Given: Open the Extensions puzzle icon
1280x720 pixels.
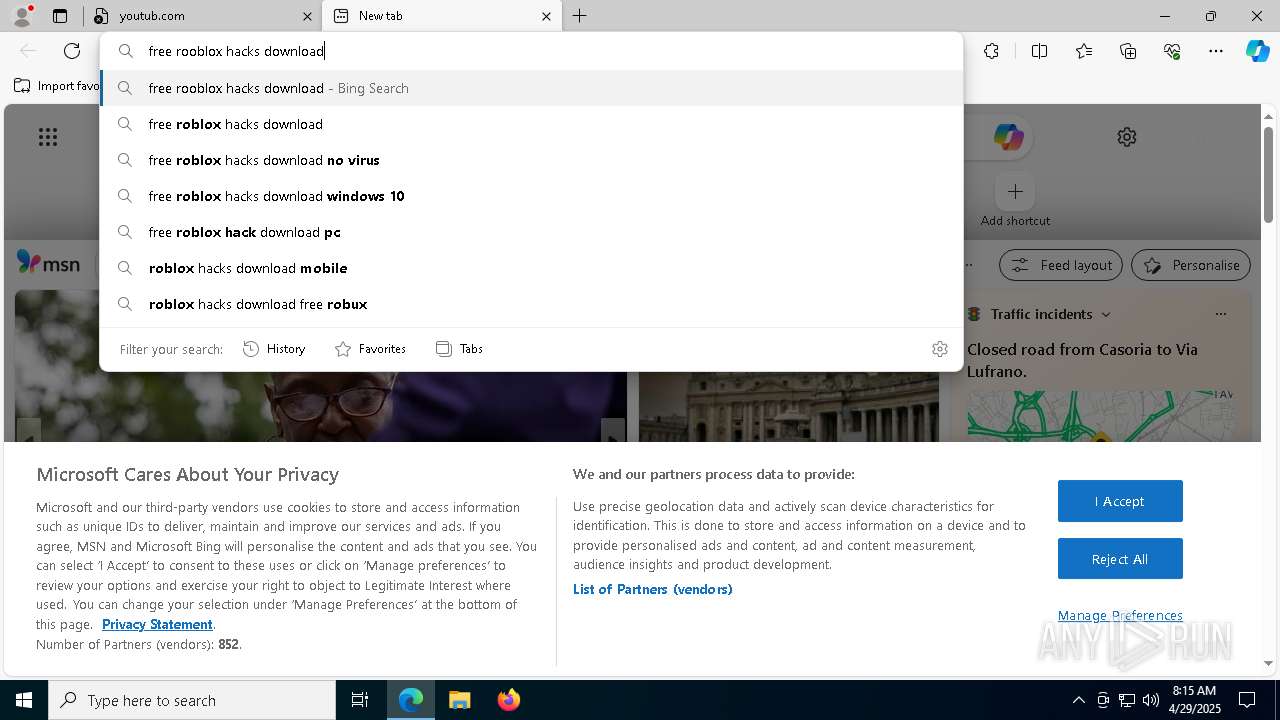Looking at the screenshot, I should (x=991, y=51).
